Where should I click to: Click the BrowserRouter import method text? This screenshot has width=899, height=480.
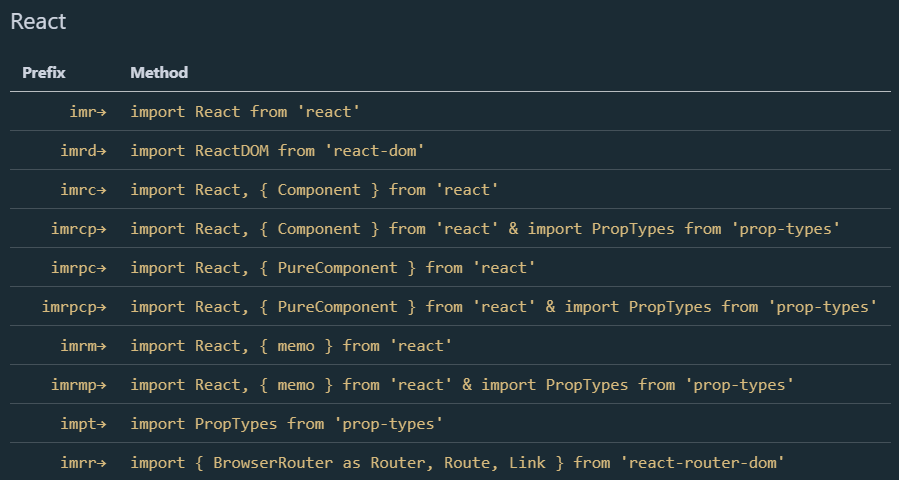(457, 462)
